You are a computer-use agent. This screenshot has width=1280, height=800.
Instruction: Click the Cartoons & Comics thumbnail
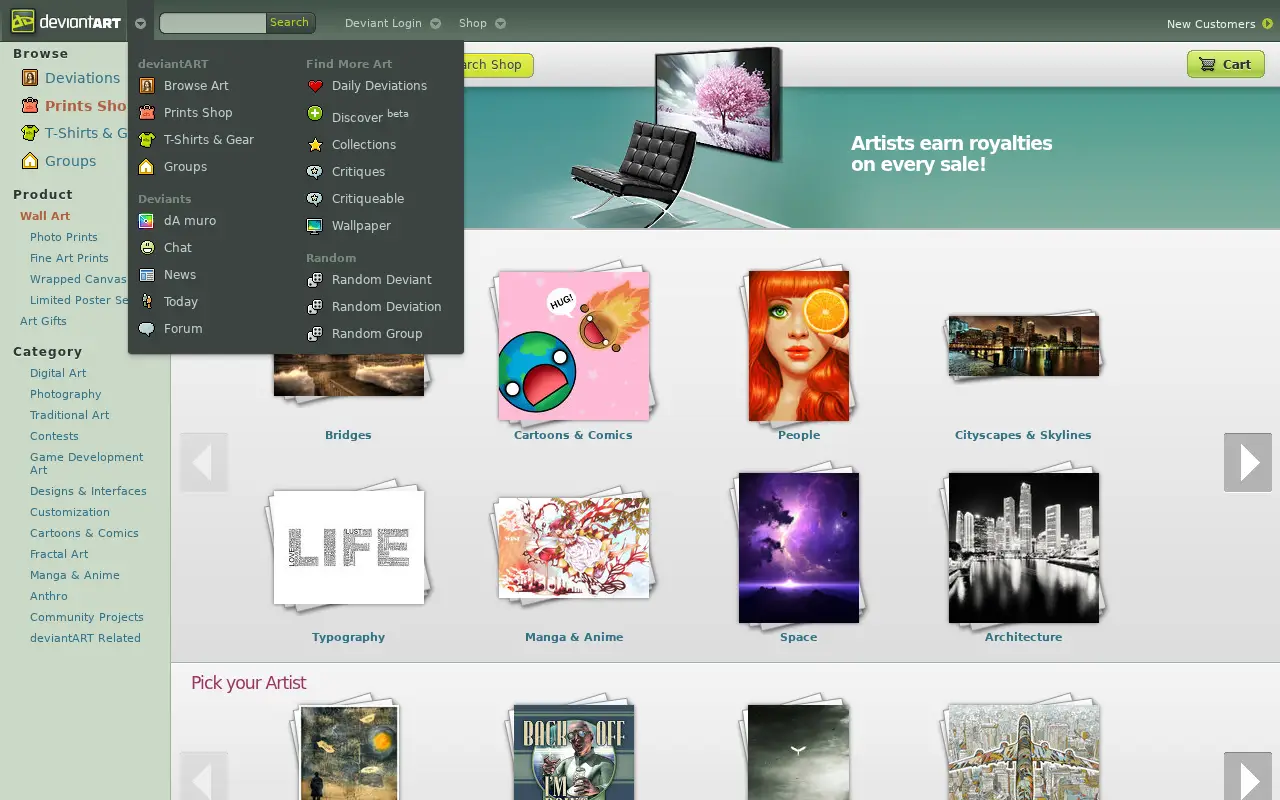[574, 346]
